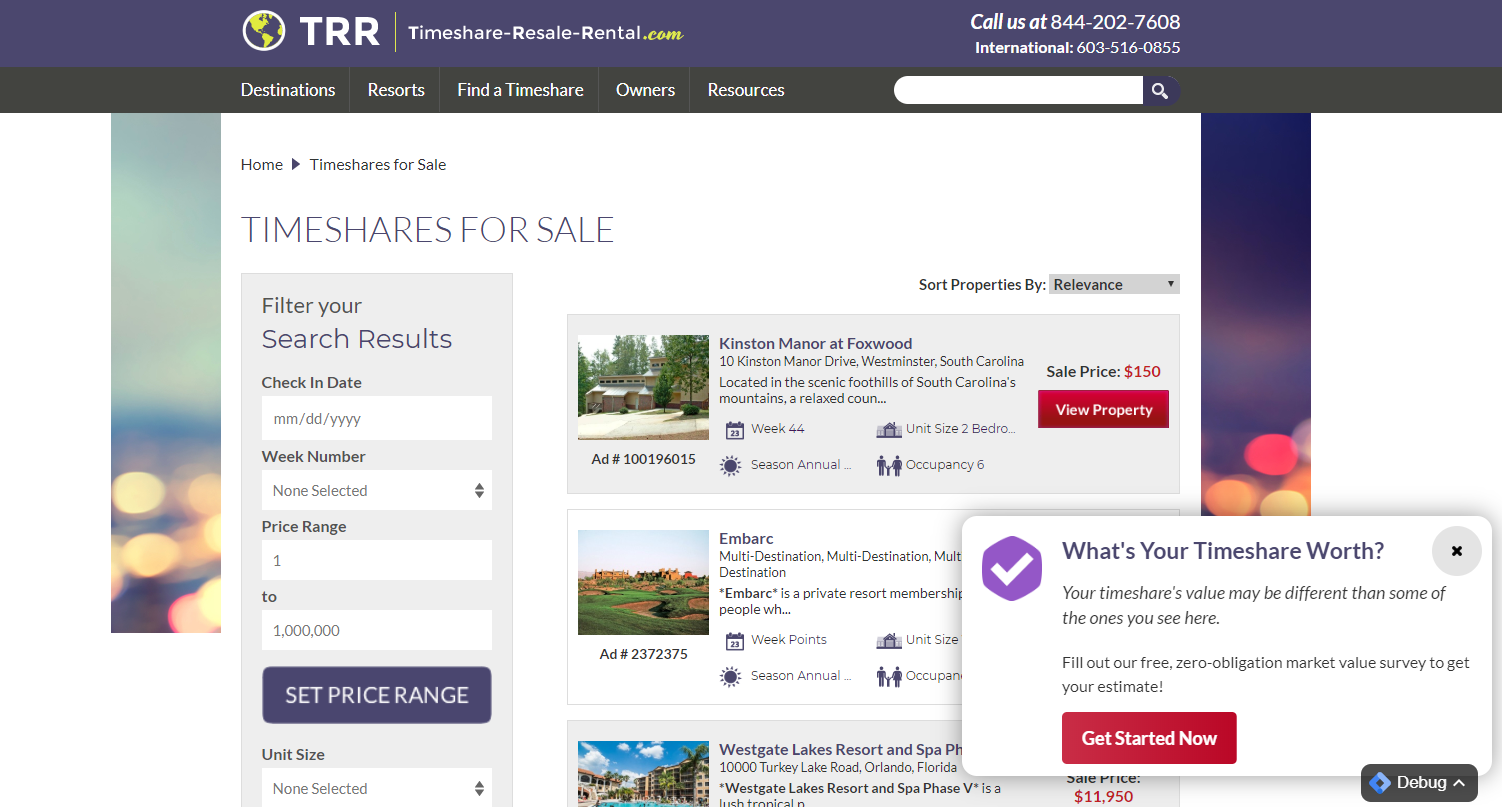The image size is (1502, 807).
Task: Click the $11,950 sale price
Action: (x=1104, y=797)
